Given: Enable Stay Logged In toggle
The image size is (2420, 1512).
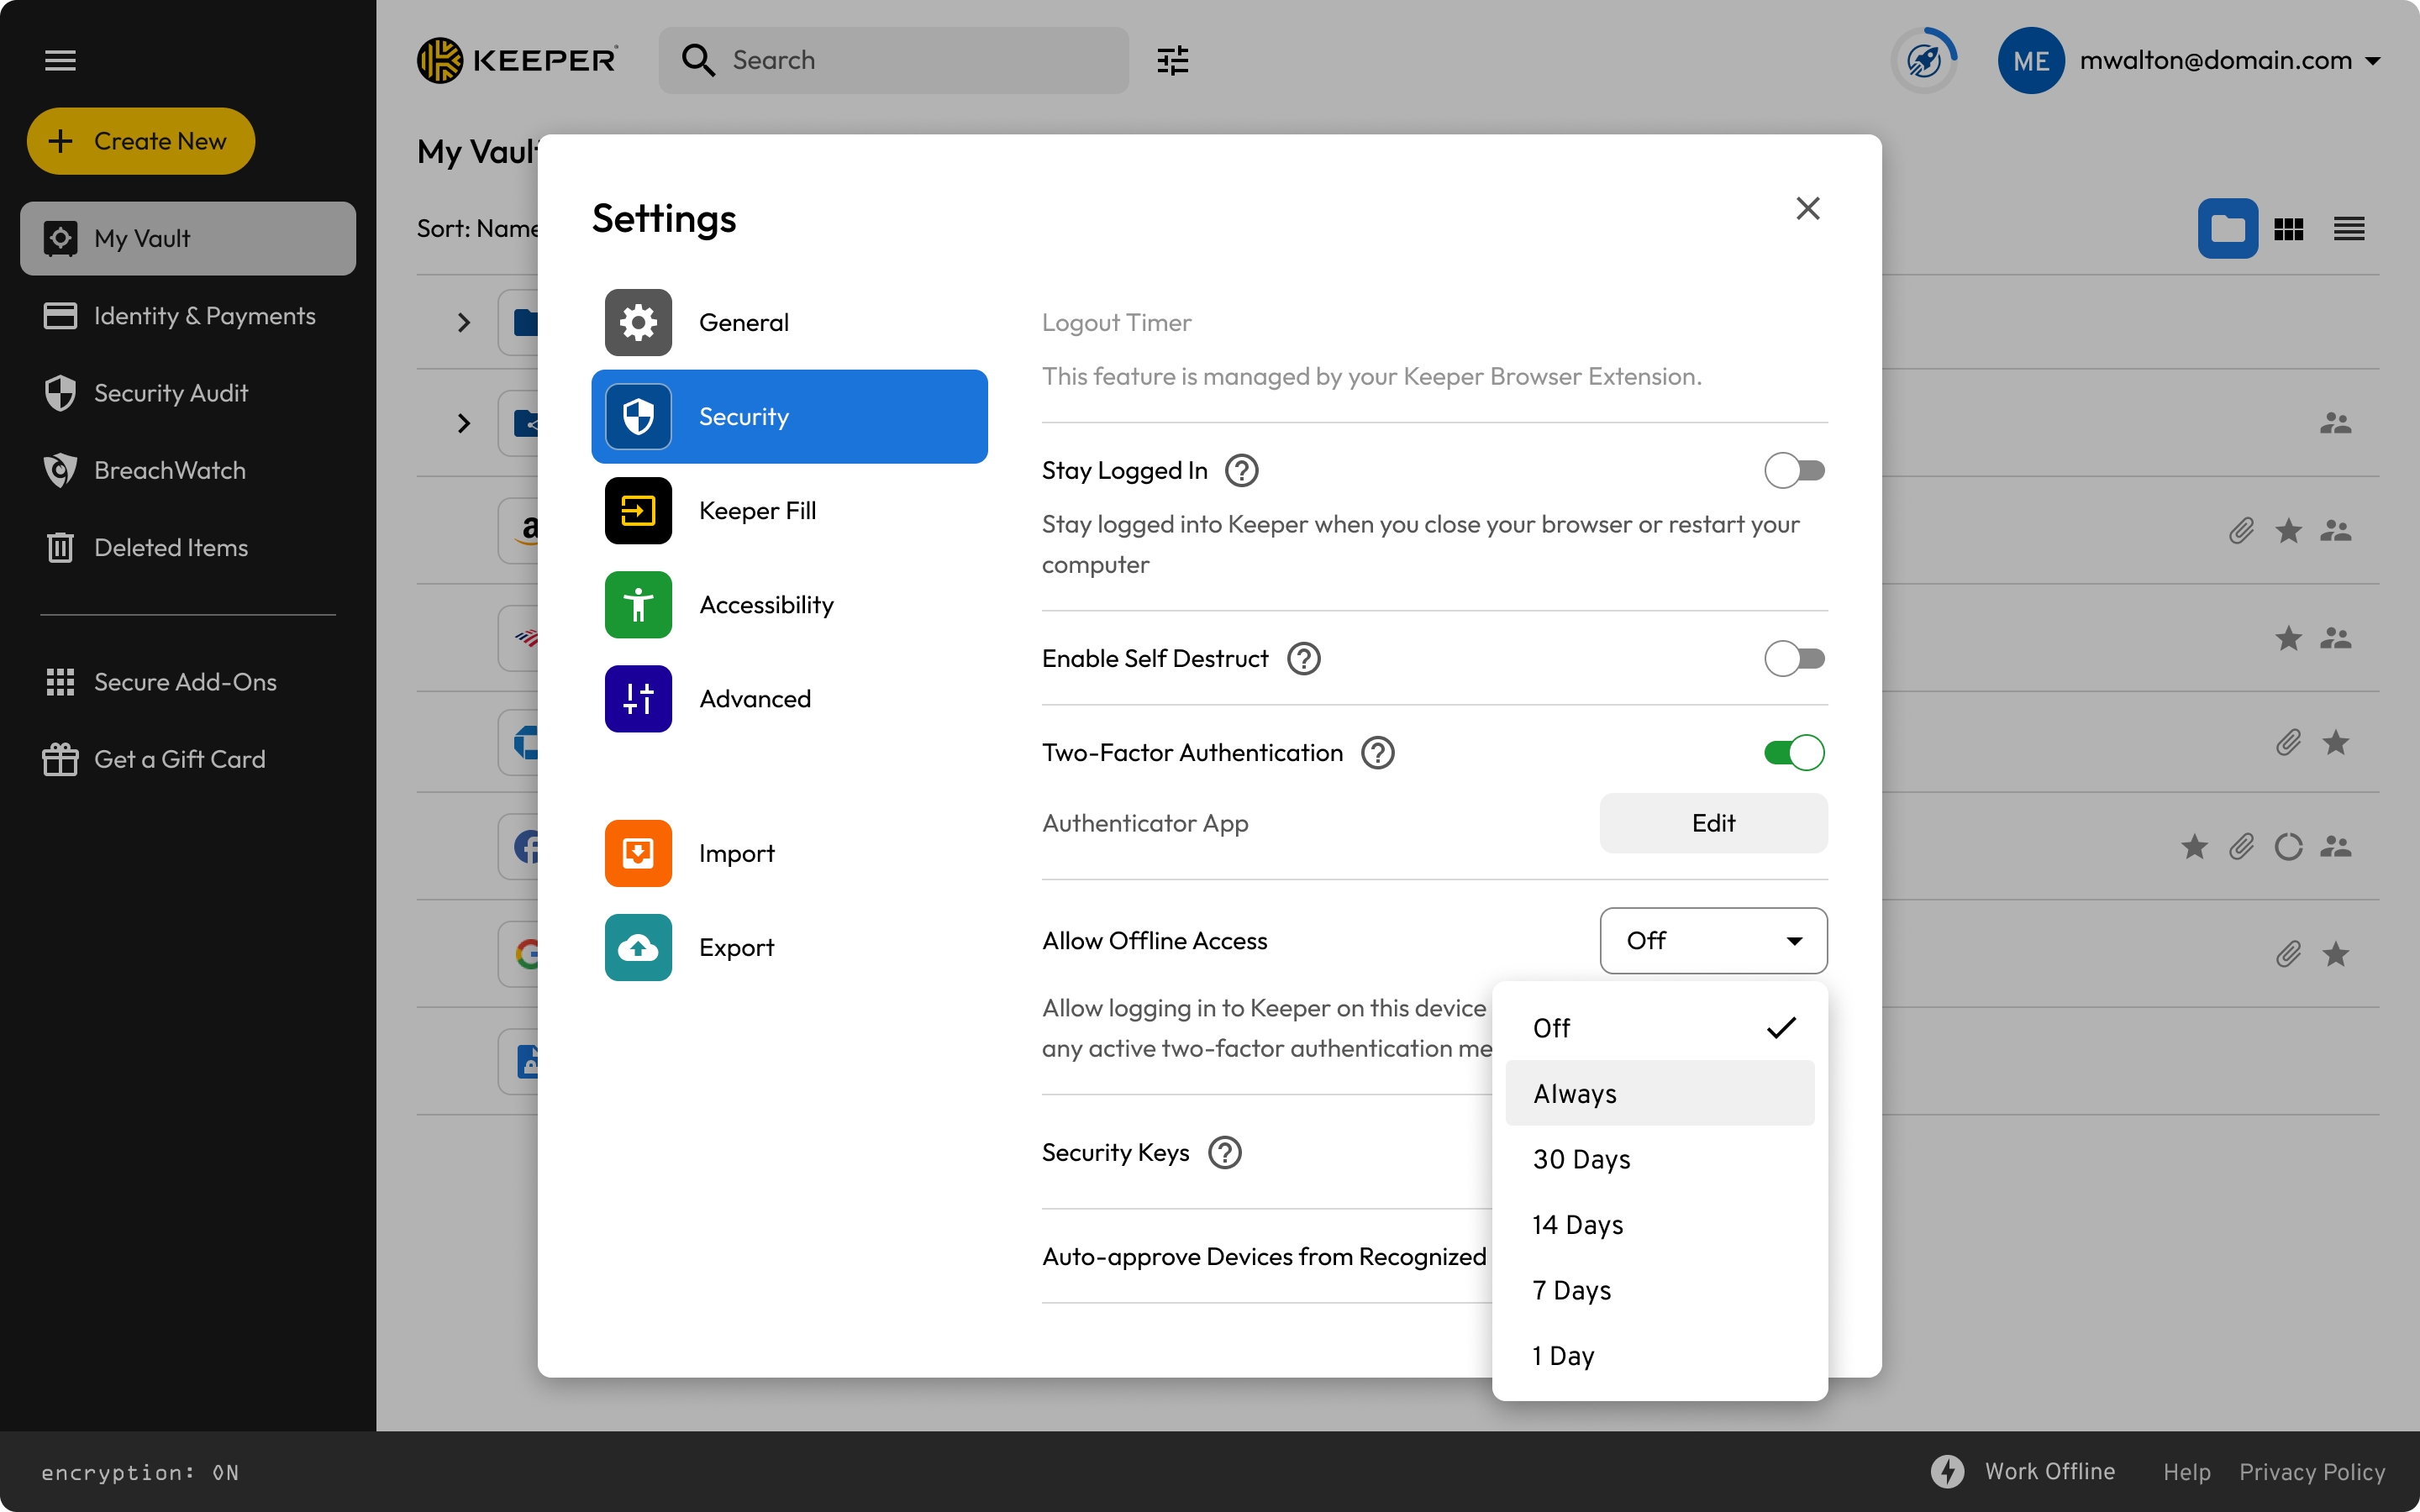Looking at the screenshot, I should tap(1794, 470).
